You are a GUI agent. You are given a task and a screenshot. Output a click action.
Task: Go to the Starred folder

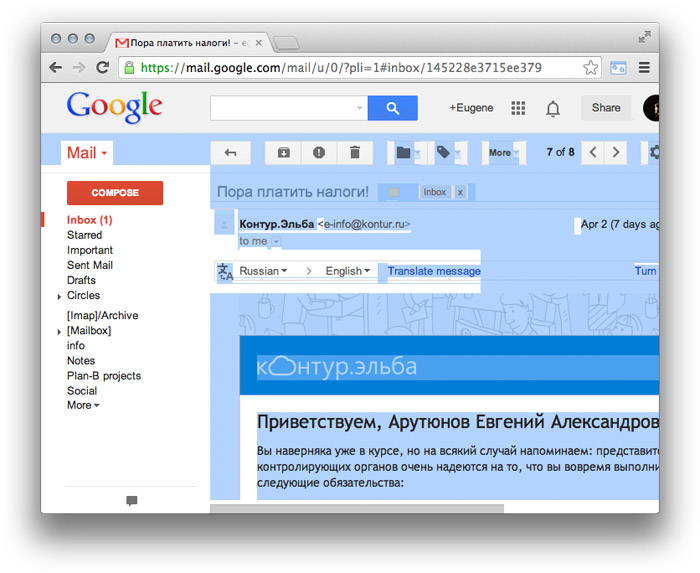click(84, 235)
